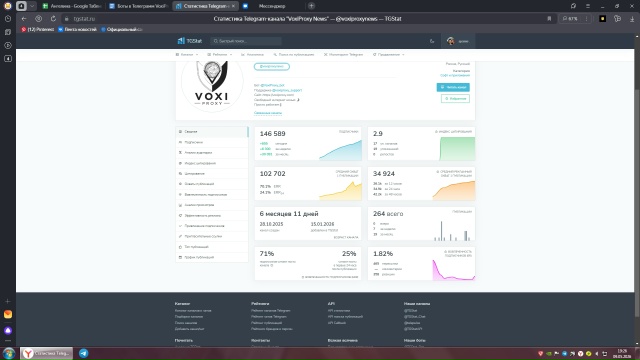The width and height of the screenshot is (640, 360).
Task: Open the @VoxiProxy_bot link
Action: [272, 85]
